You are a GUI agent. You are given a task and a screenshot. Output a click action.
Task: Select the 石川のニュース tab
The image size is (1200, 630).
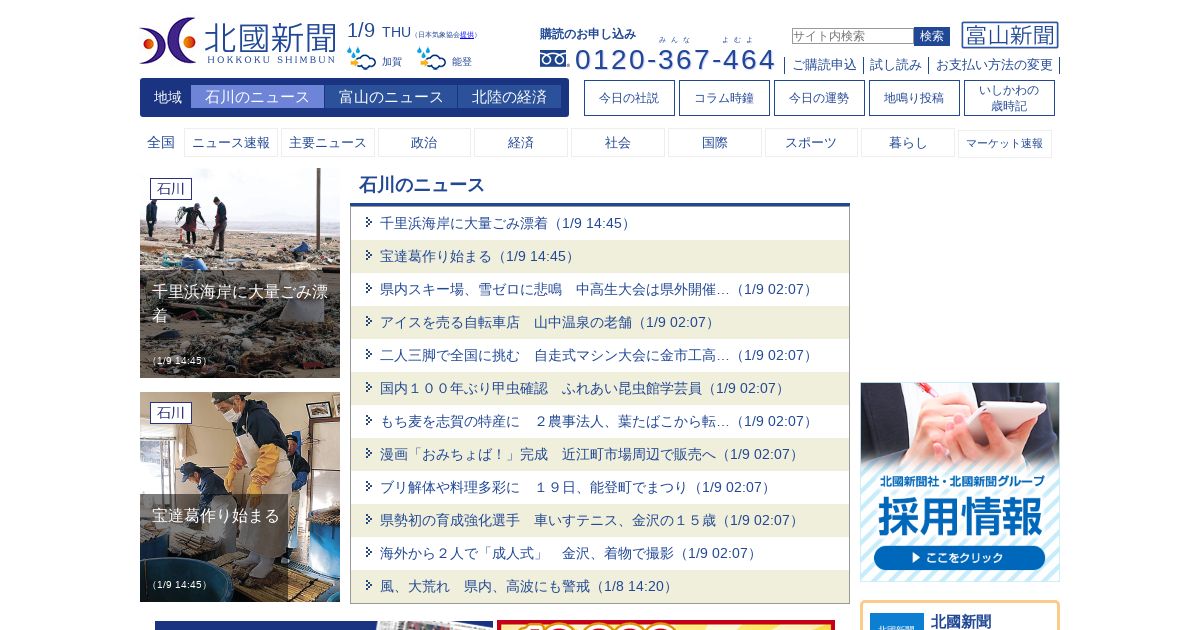[x=257, y=97]
